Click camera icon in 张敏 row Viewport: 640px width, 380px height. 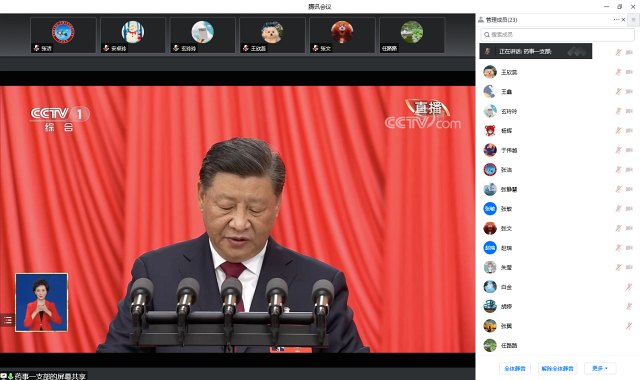[x=629, y=209]
